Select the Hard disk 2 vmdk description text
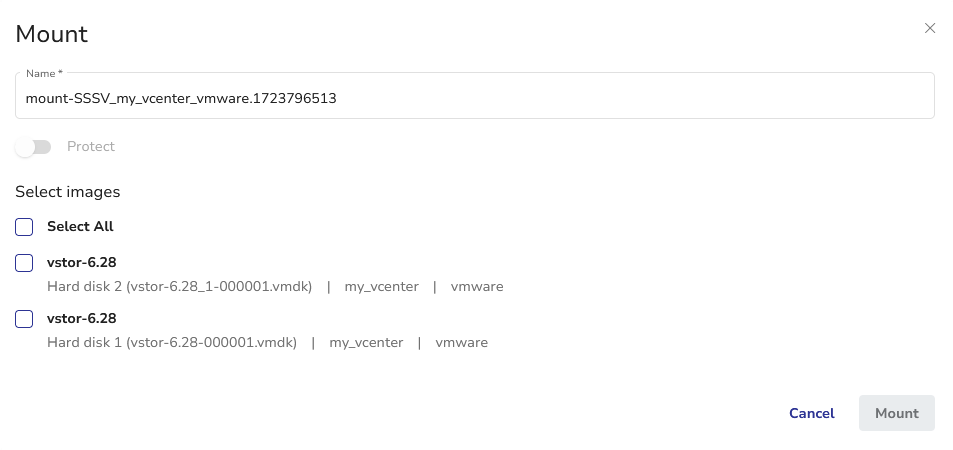The height and width of the screenshot is (450, 953). (180, 287)
